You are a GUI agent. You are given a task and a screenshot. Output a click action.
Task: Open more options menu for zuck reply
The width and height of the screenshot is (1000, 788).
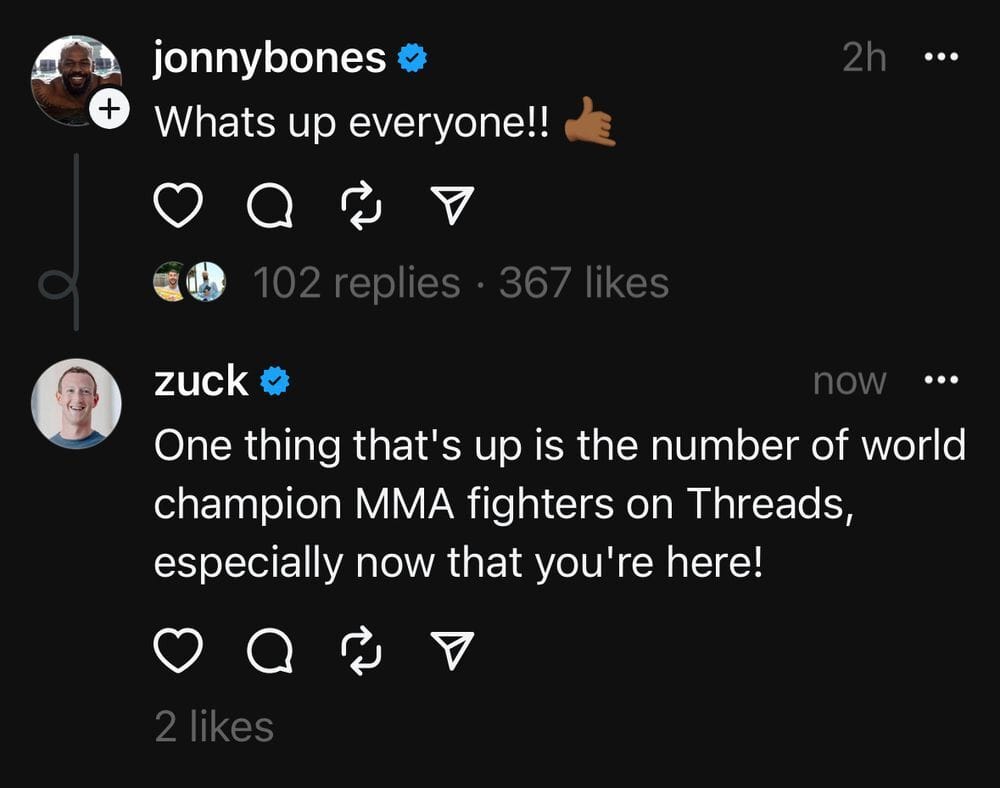click(941, 380)
